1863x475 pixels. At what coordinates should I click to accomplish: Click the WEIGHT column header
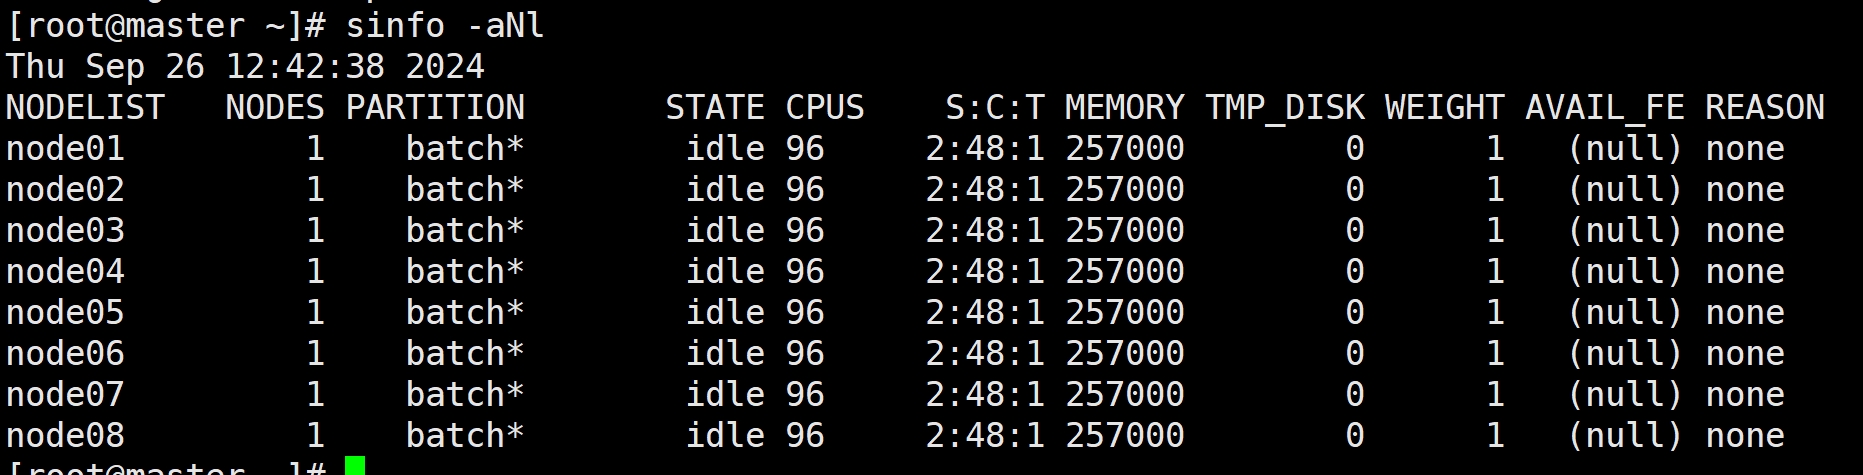pyautogui.click(x=1445, y=107)
